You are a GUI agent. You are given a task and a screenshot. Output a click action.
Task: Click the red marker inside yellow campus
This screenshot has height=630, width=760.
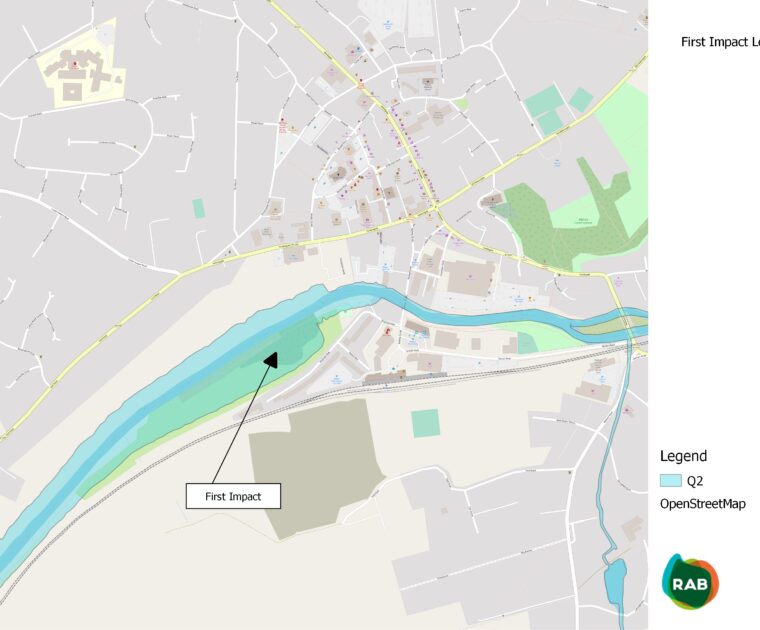[75, 64]
